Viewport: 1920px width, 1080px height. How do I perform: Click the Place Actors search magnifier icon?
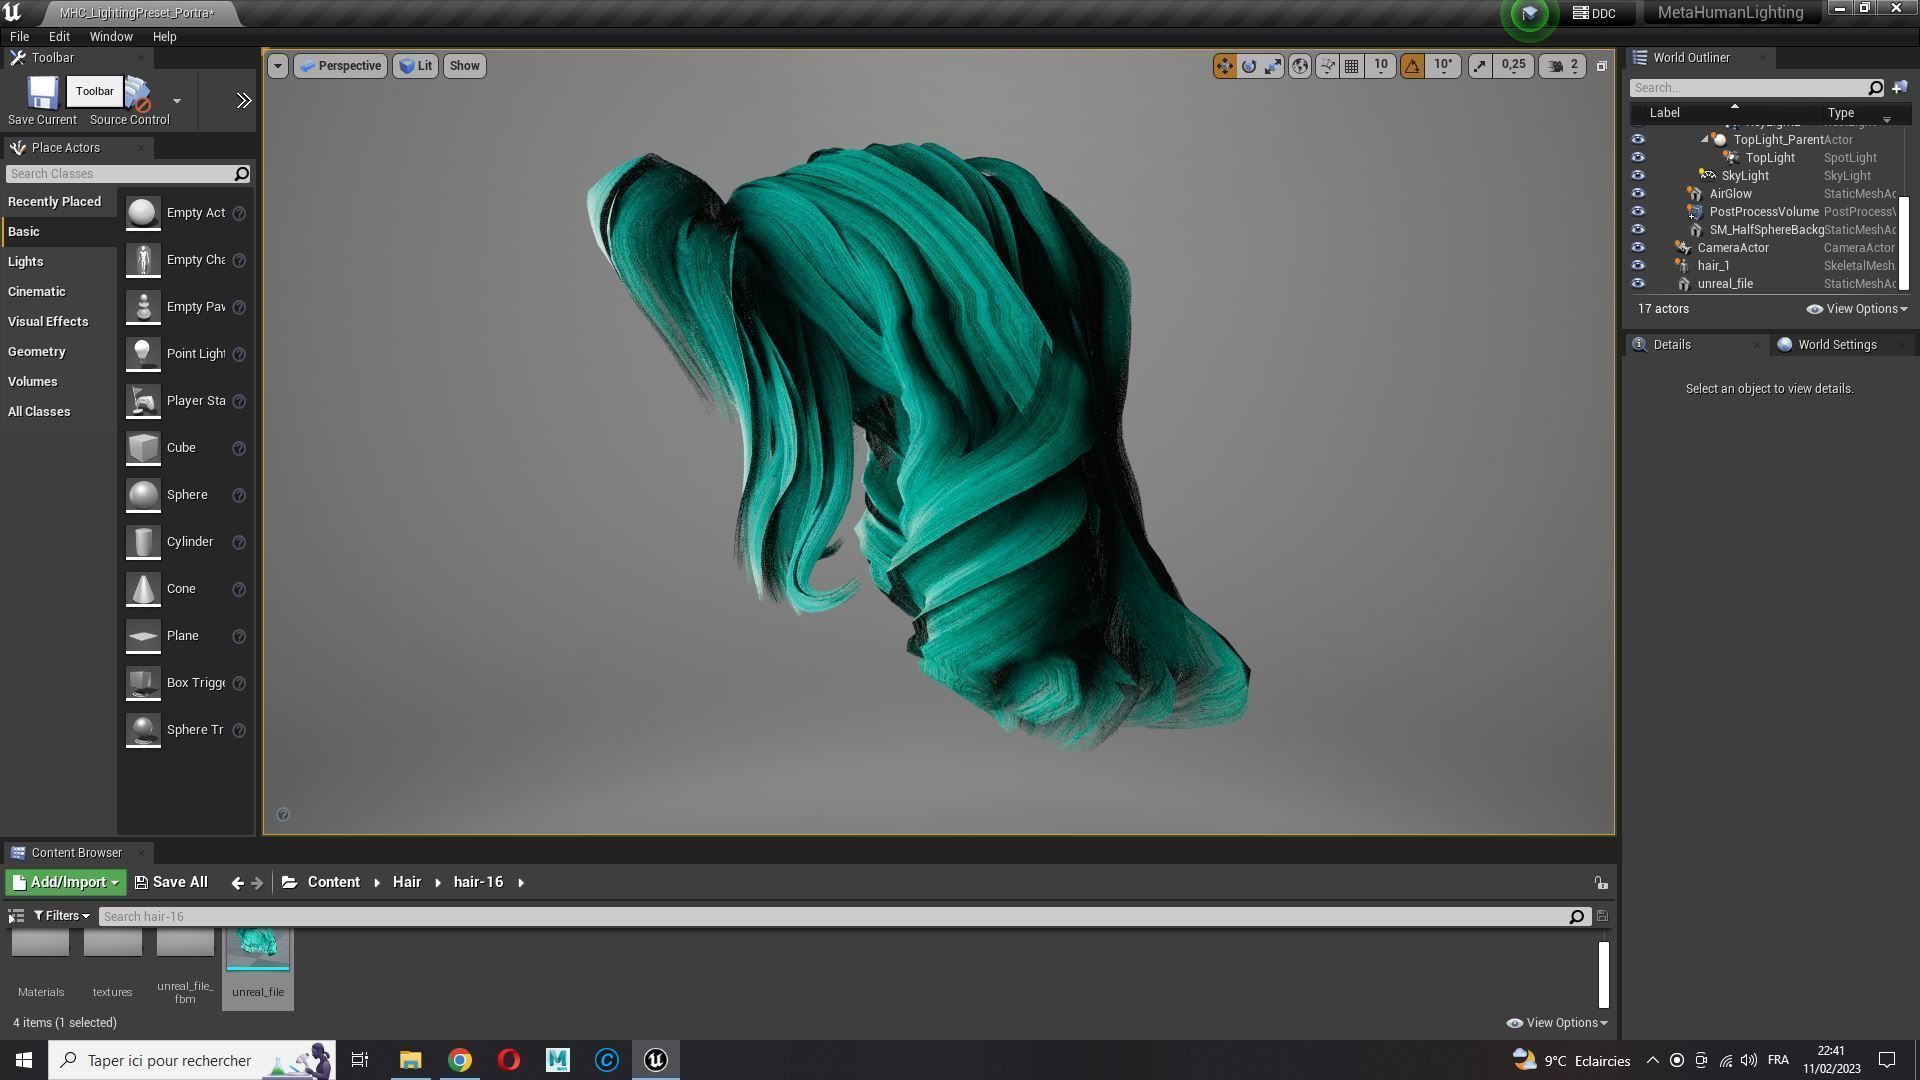tap(241, 174)
